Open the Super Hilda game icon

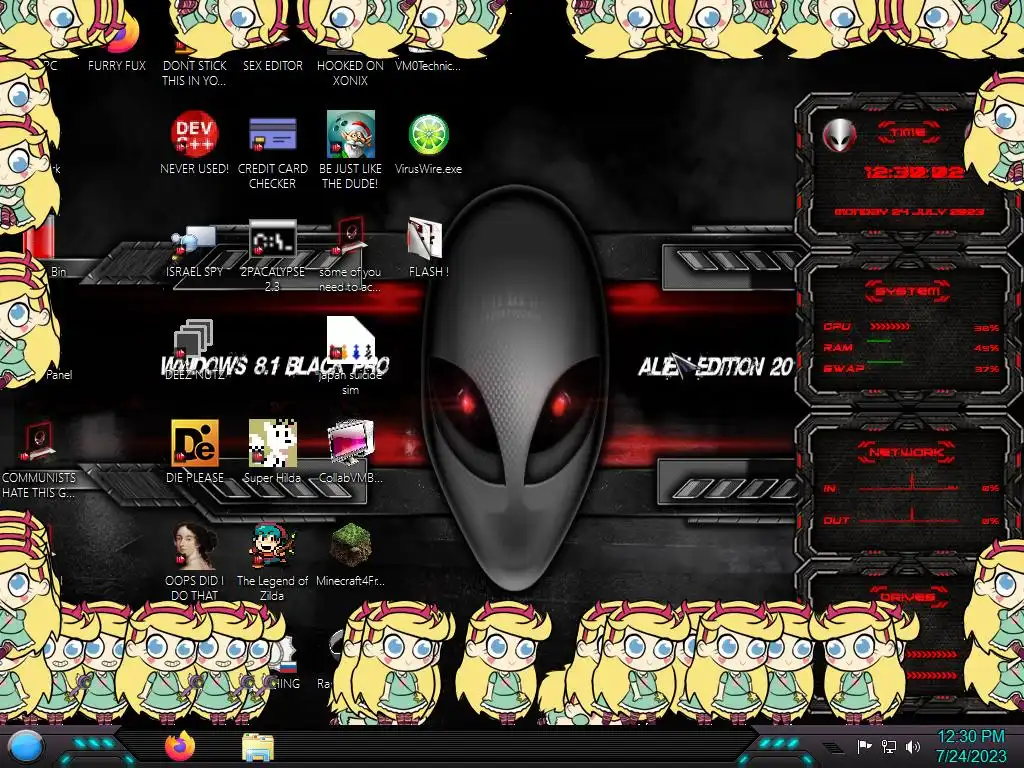click(x=272, y=443)
